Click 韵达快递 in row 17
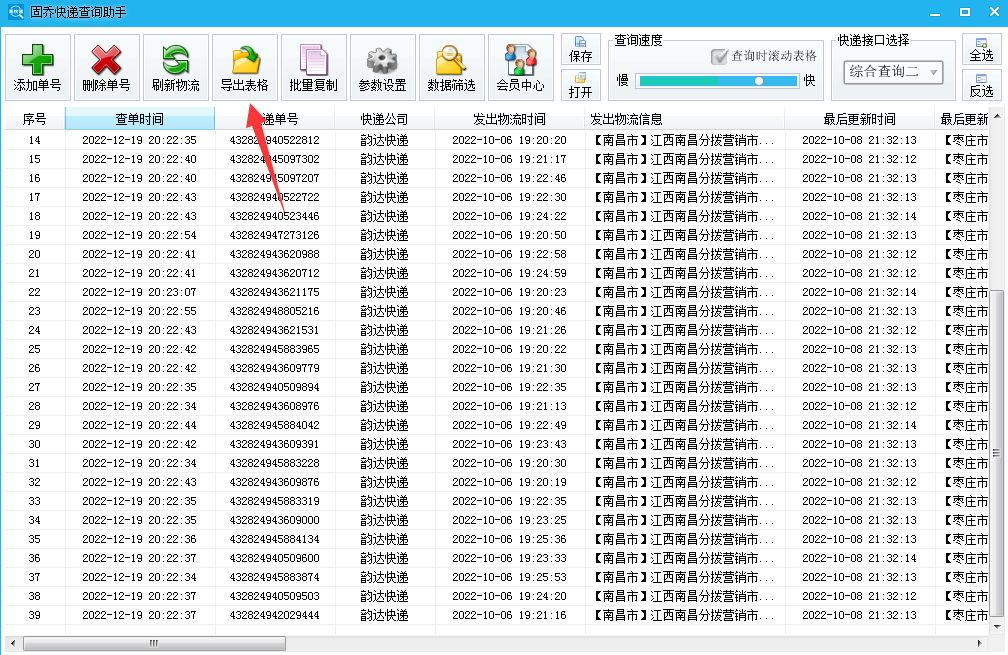1008x655 pixels. [x=384, y=197]
